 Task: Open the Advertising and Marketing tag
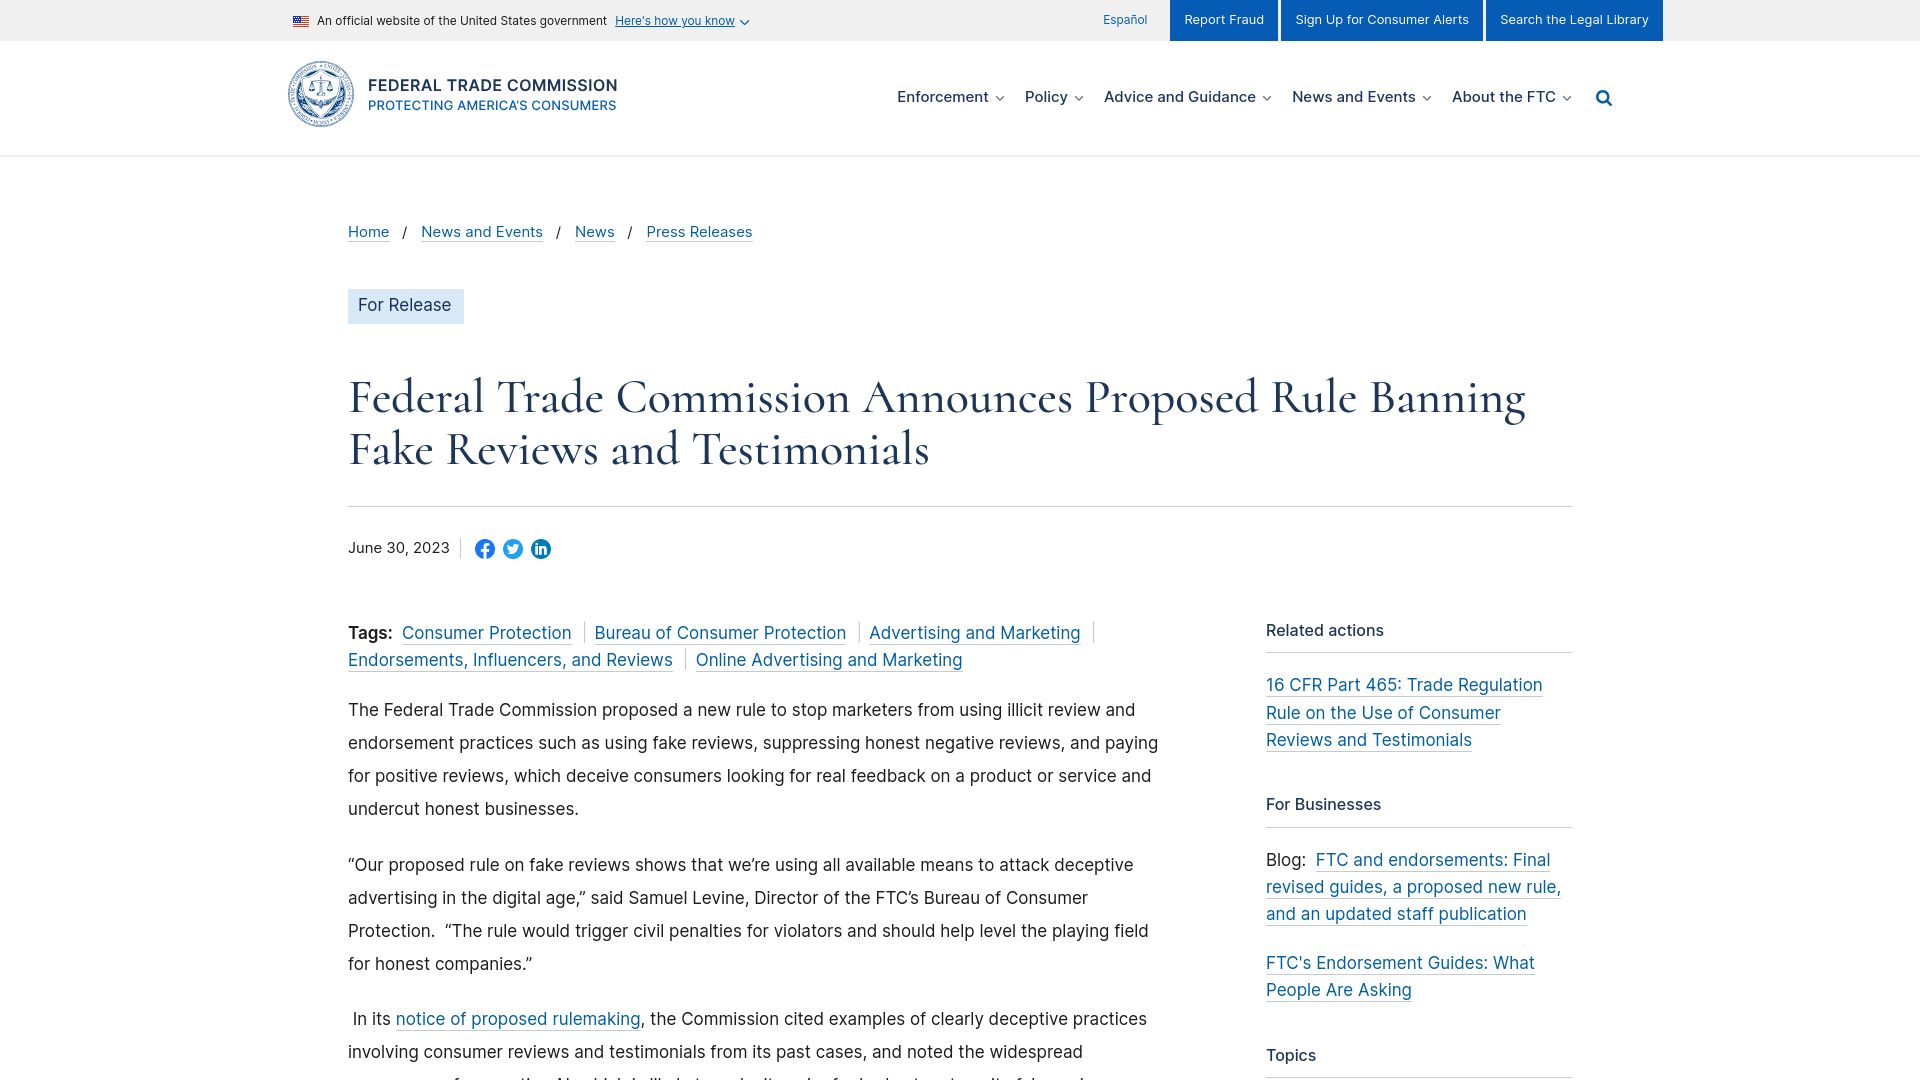point(975,633)
